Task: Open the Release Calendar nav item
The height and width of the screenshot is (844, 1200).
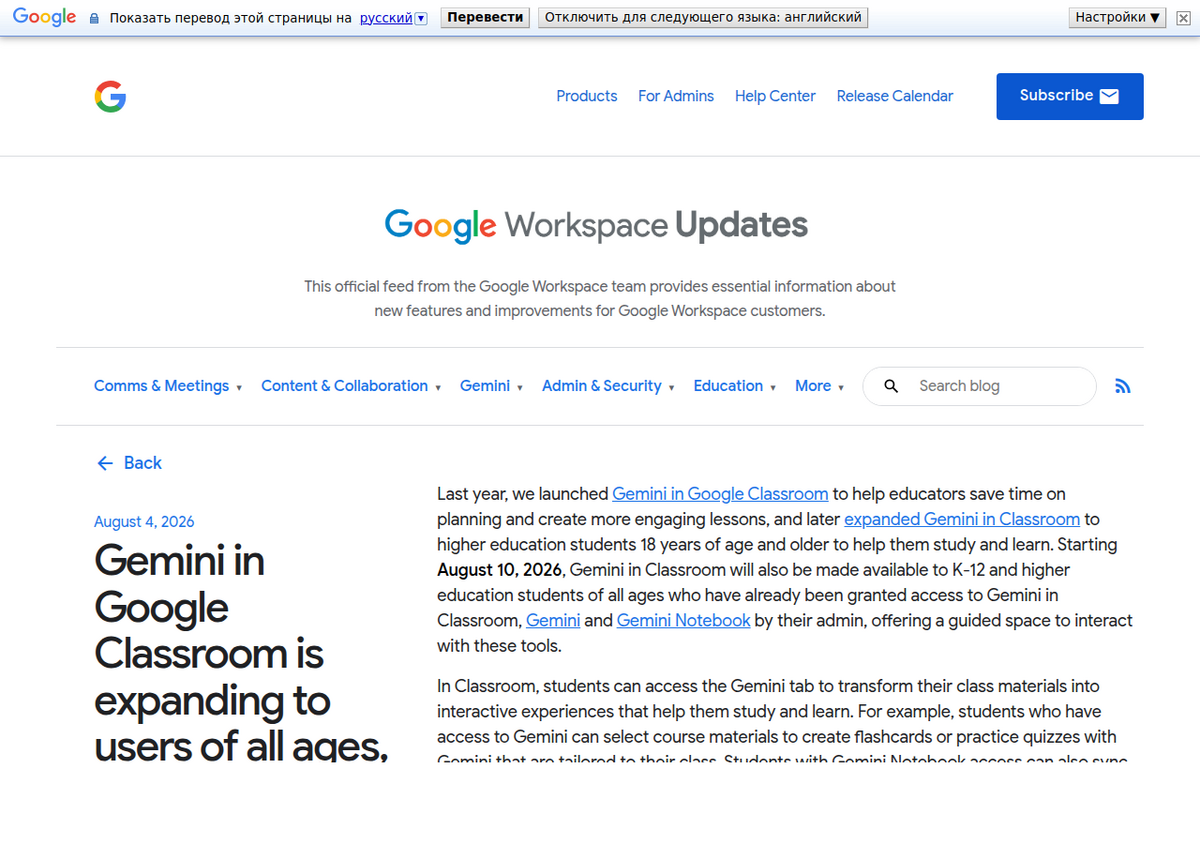Action: point(895,96)
